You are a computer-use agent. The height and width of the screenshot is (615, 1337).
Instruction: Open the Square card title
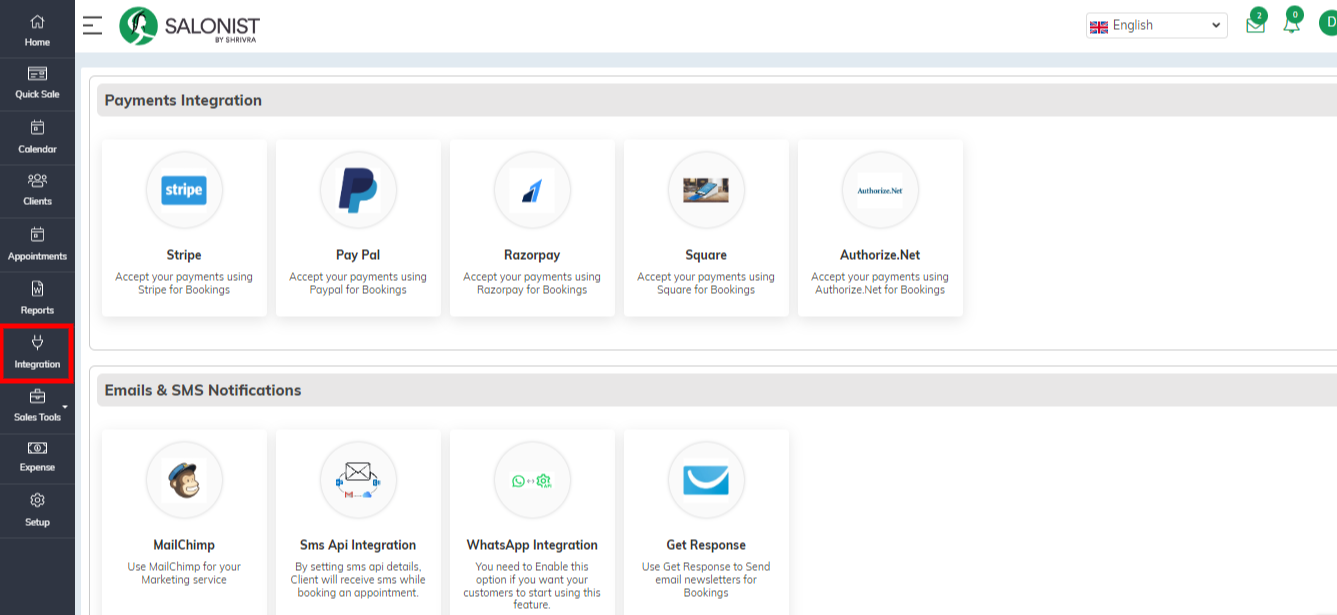[706, 255]
